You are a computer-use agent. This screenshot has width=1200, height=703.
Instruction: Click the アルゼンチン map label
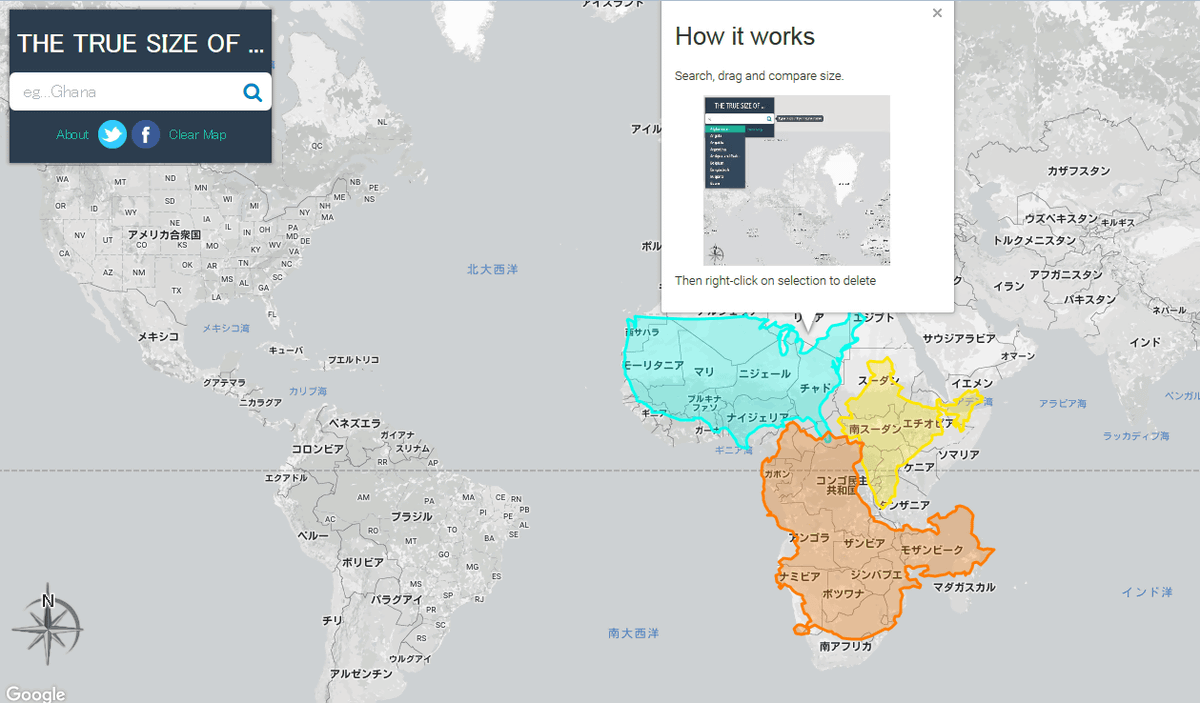[361, 674]
